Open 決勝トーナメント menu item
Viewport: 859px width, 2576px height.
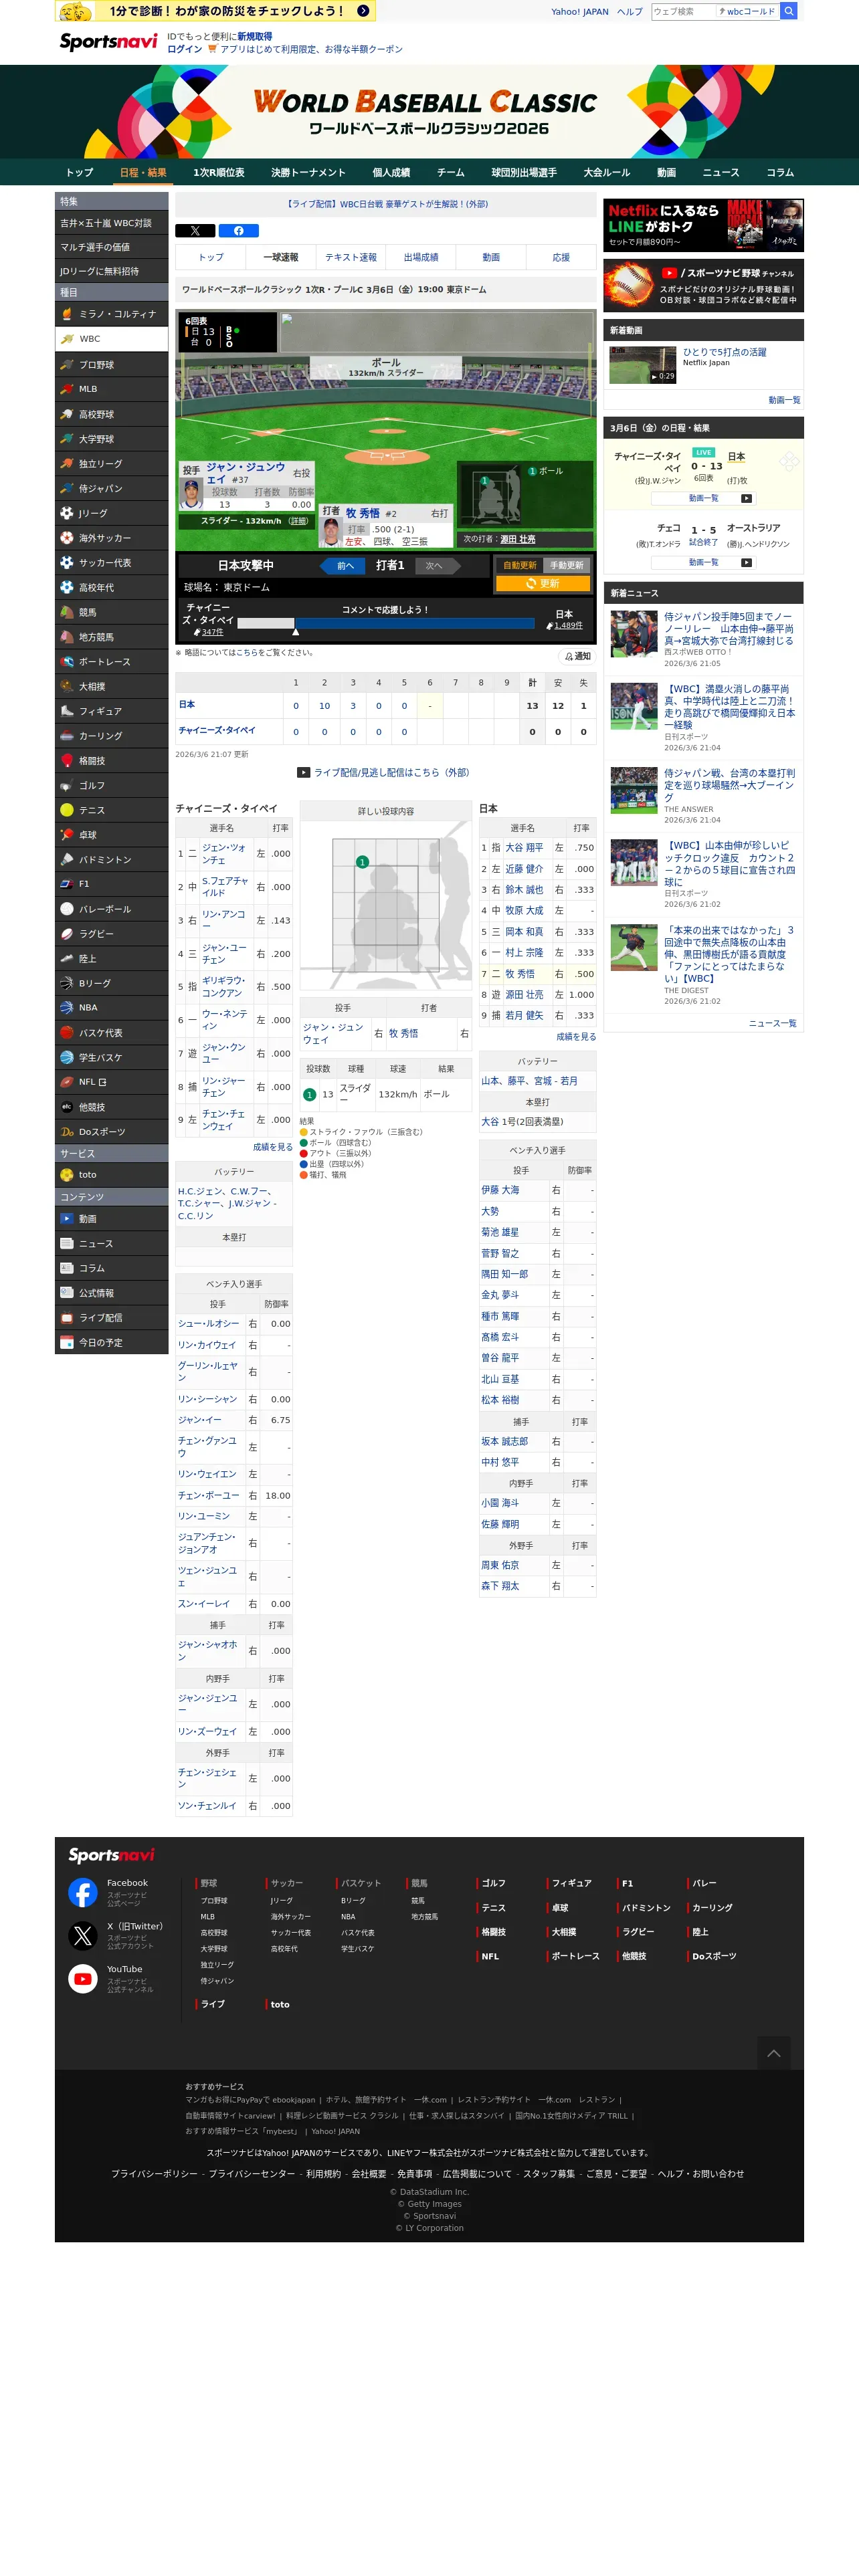pyautogui.click(x=308, y=172)
